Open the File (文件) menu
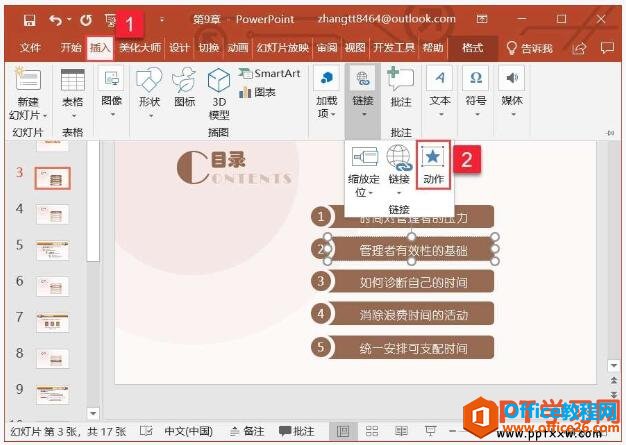The image size is (626, 445). (x=30, y=47)
